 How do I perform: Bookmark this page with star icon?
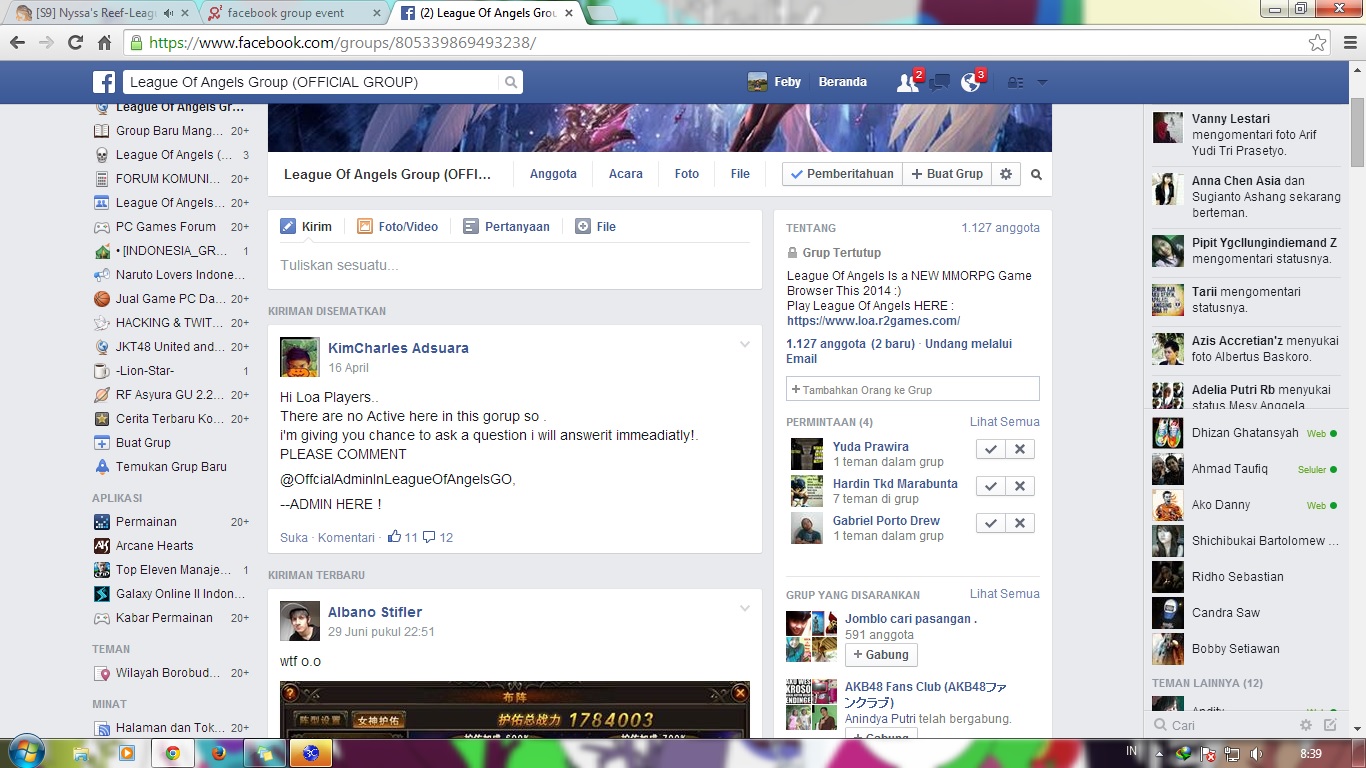tap(1318, 43)
